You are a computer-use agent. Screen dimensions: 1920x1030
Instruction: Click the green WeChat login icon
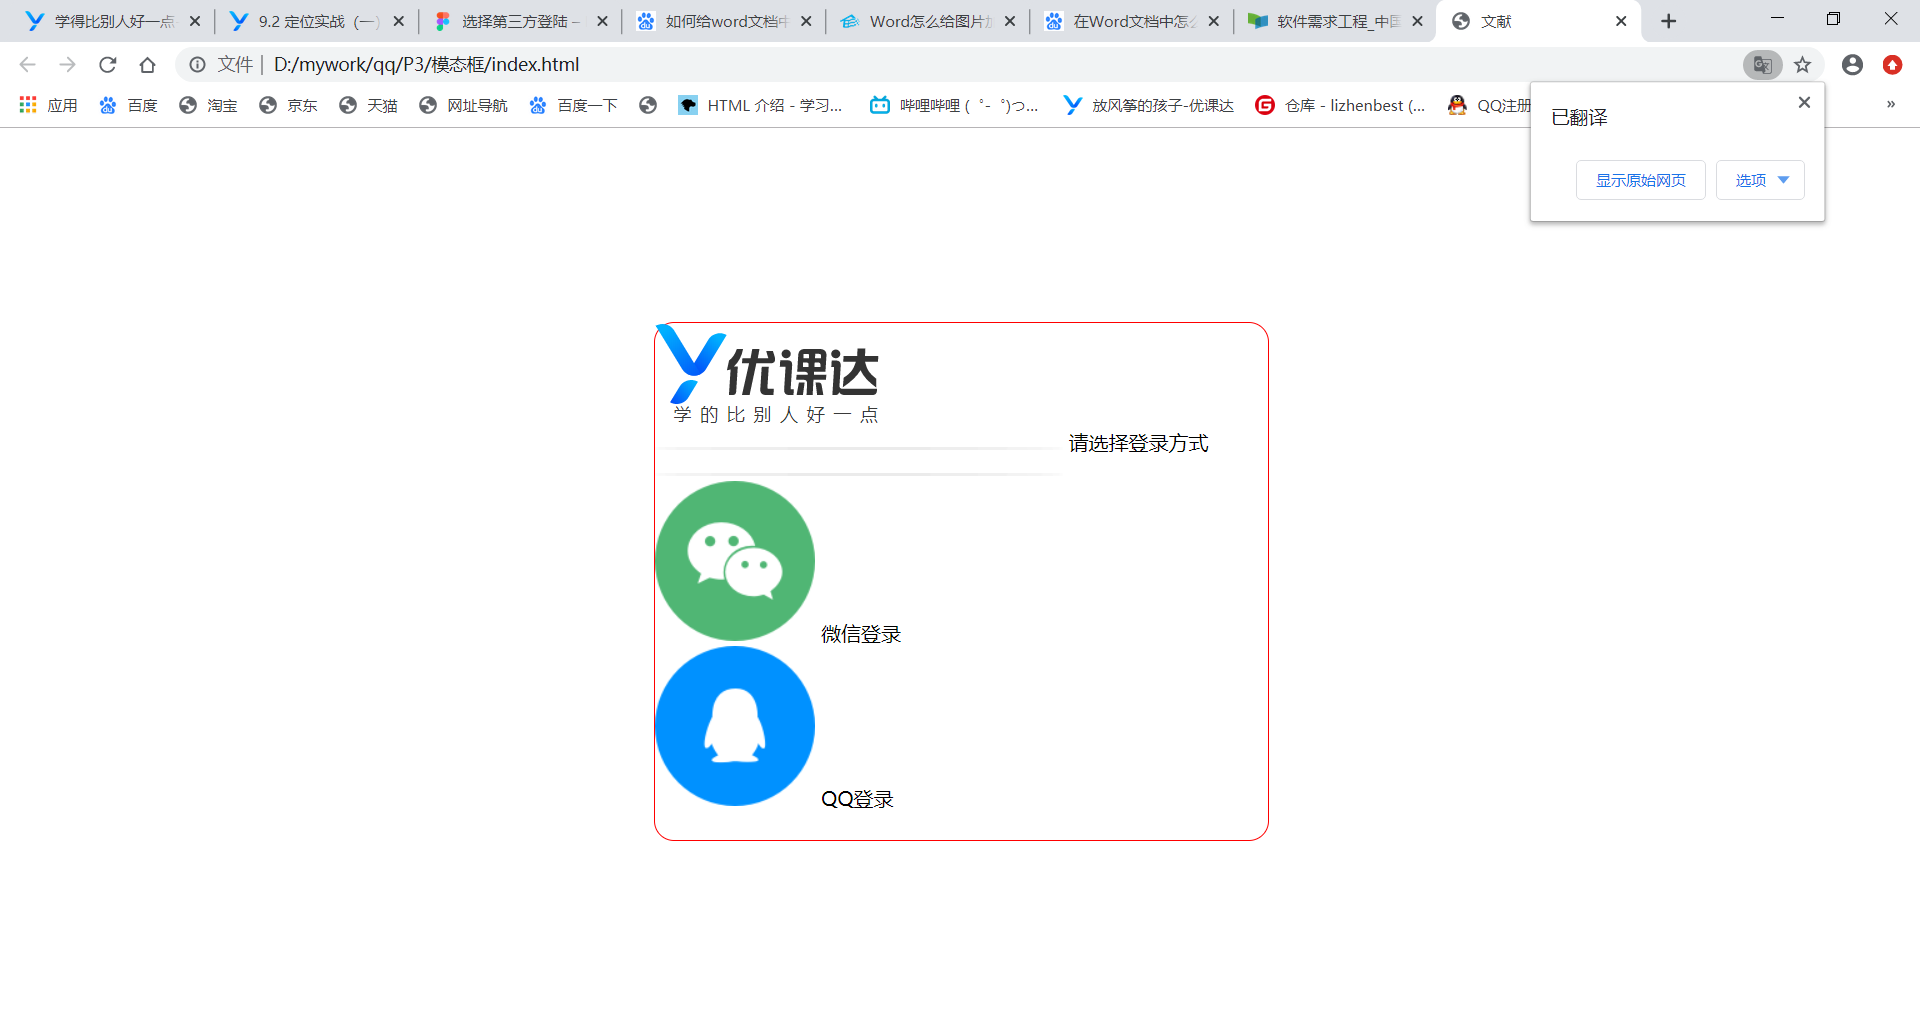(735, 561)
